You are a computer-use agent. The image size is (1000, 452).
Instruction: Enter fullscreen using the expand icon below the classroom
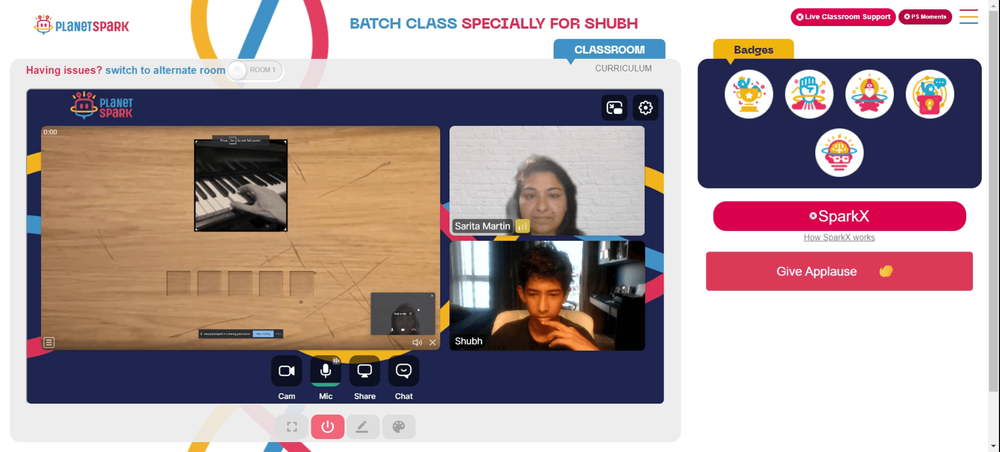pyautogui.click(x=292, y=426)
